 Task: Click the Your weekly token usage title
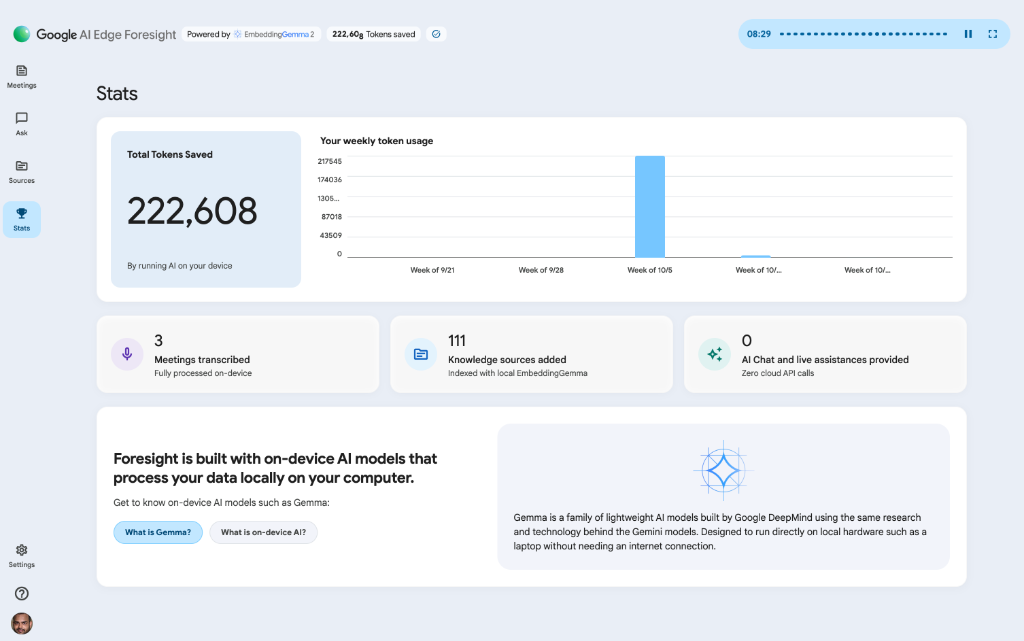click(x=377, y=140)
